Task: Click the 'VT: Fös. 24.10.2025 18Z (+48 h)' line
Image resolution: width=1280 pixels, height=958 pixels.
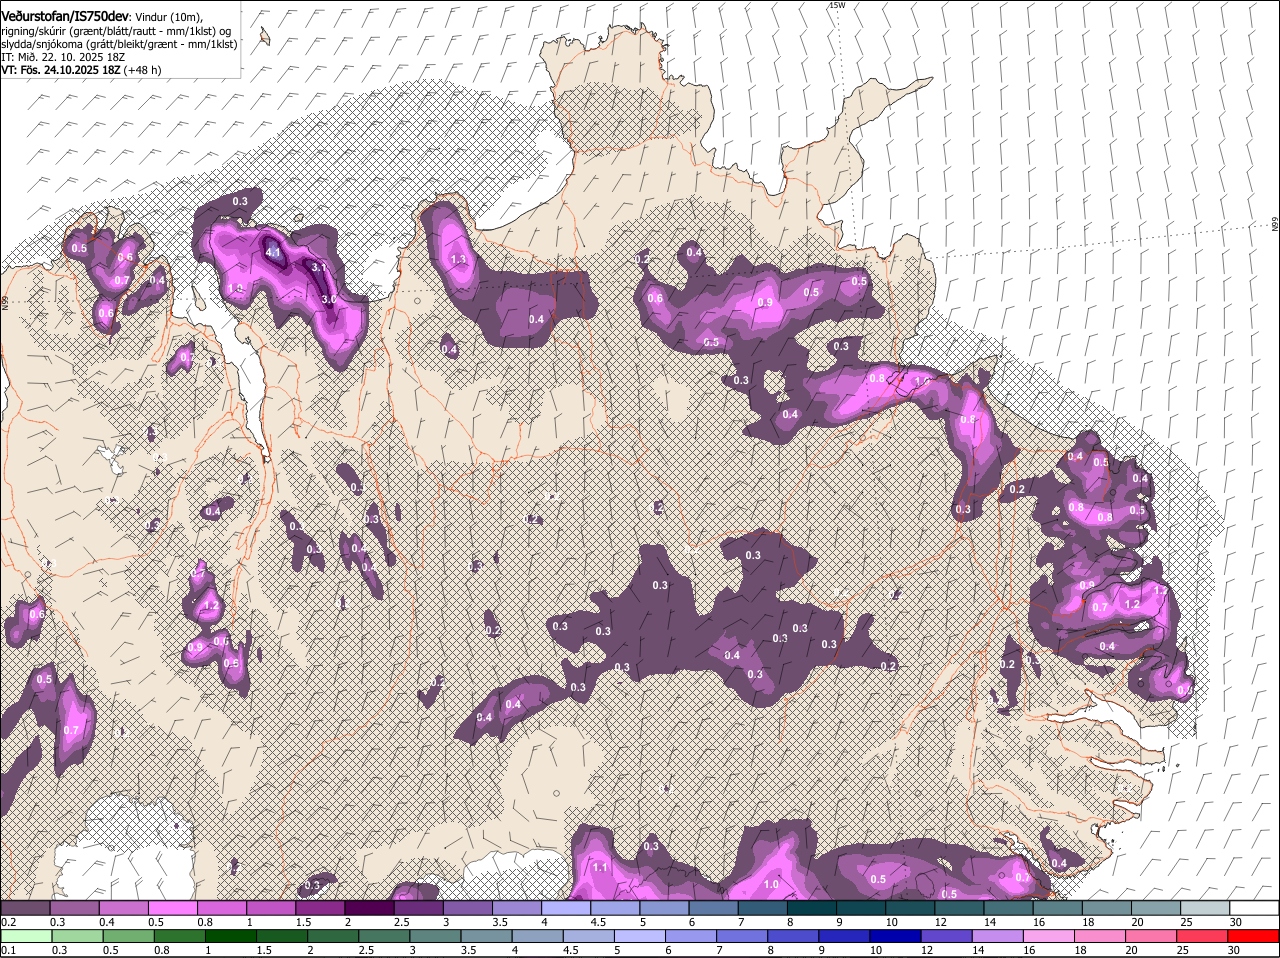Action: coord(81,70)
